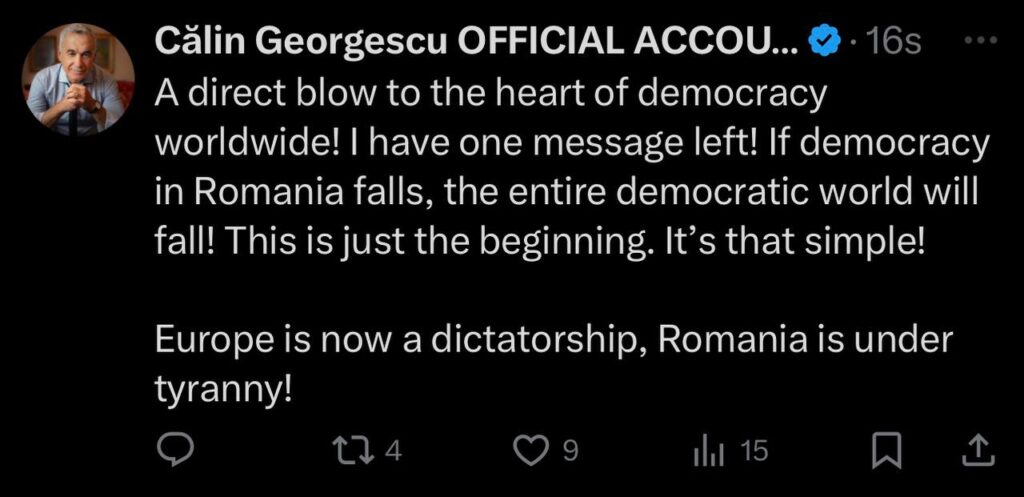Open view analytics bar chart icon
This screenshot has height=497, width=1024.
coord(707,451)
